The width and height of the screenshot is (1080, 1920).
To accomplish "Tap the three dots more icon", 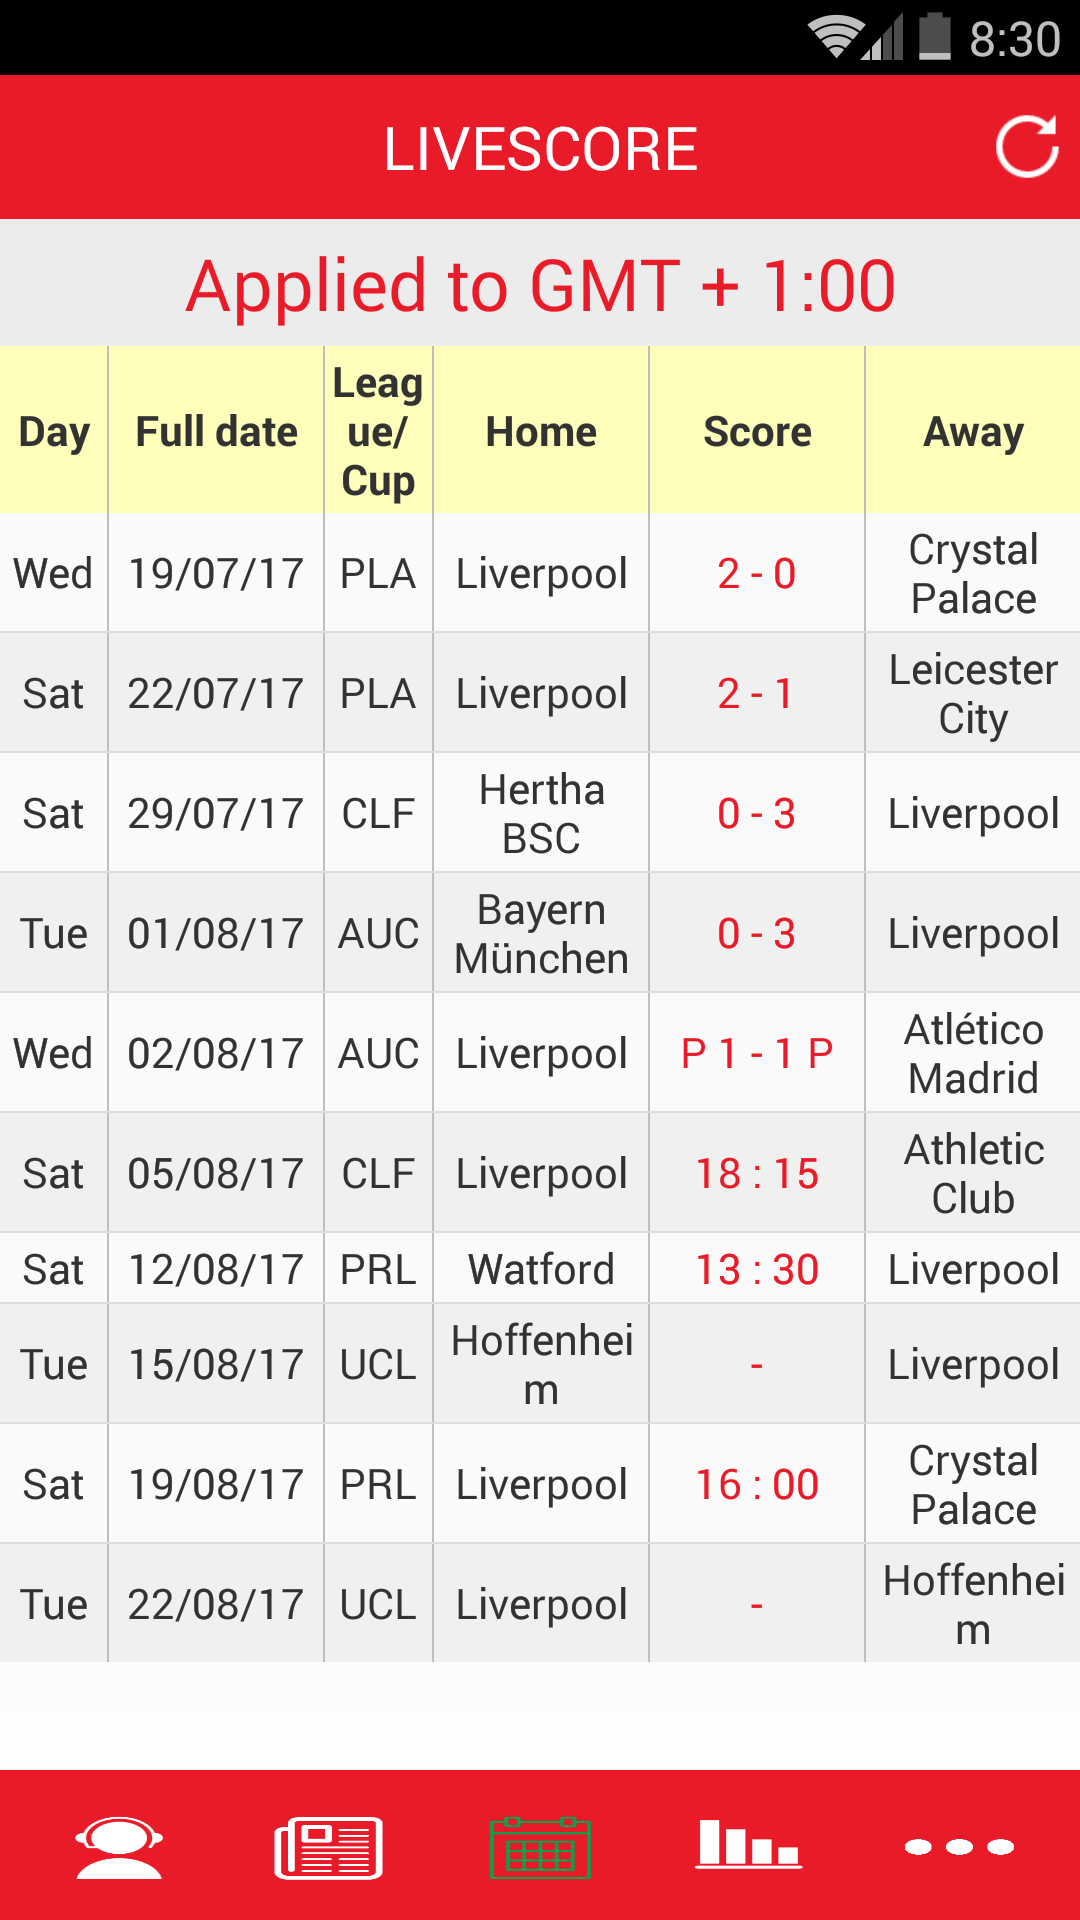I will point(959,1847).
